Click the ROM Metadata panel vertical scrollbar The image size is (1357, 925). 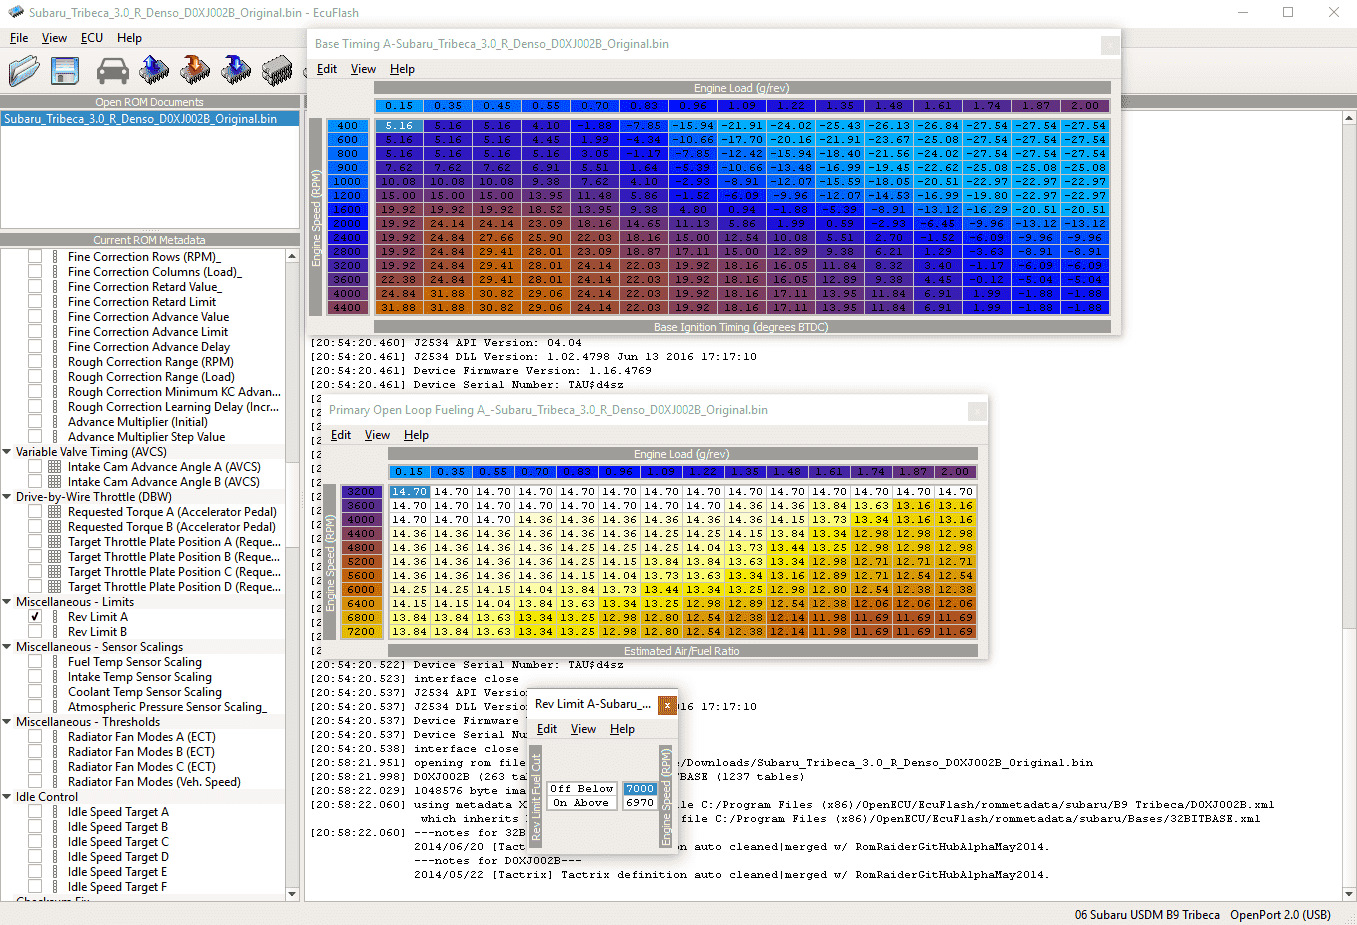pyautogui.click(x=292, y=500)
